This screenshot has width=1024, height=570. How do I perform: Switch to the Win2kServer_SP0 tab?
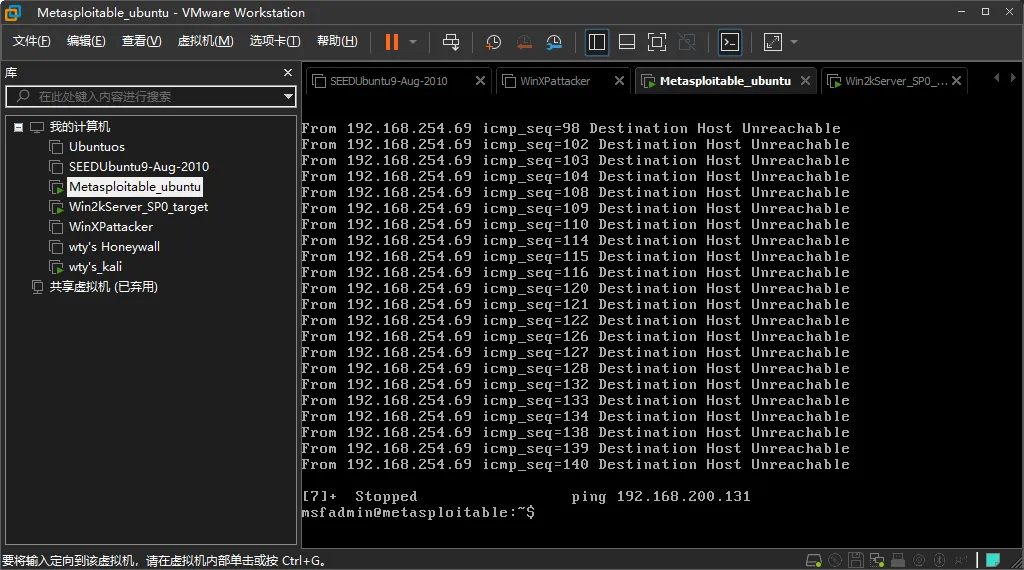pos(896,81)
